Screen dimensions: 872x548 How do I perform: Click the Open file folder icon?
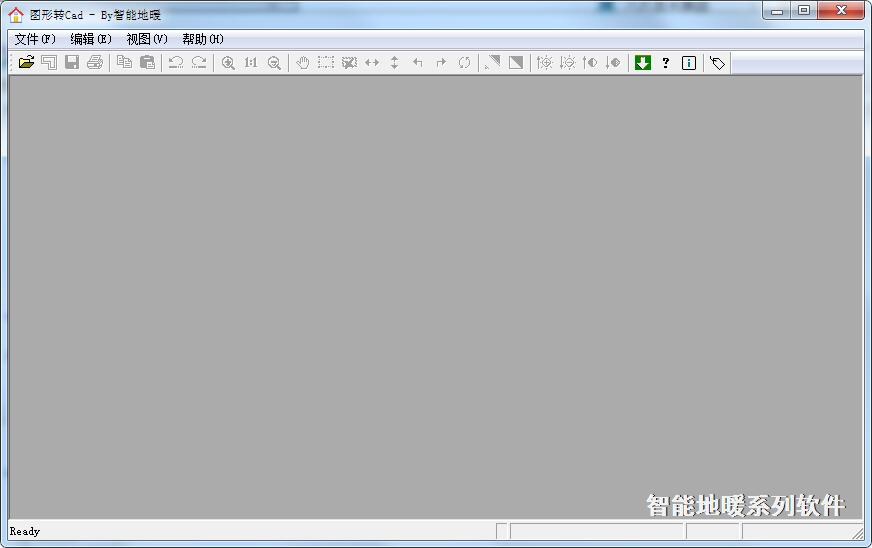[x=26, y=62]
